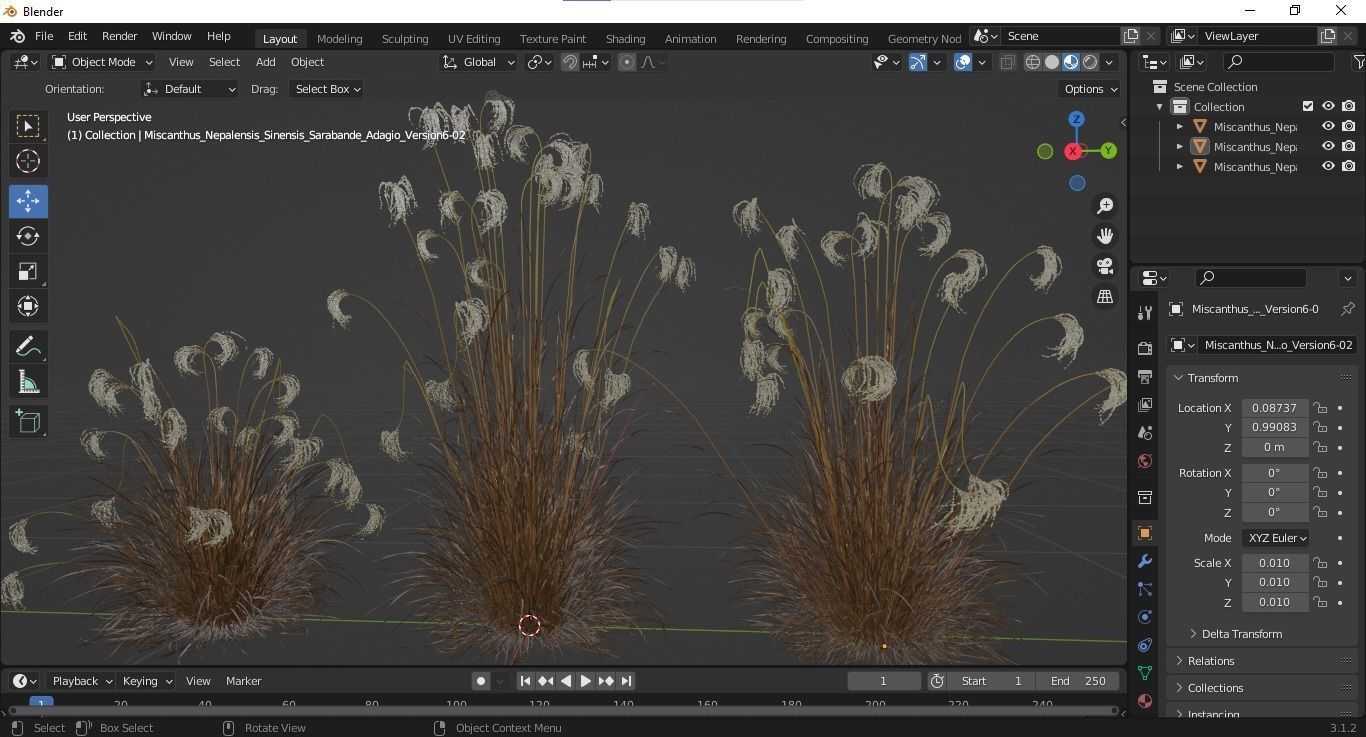Screen dimensions: 1366x737
Task: Disable render camera for Collection
Action: coord(1349,106)
